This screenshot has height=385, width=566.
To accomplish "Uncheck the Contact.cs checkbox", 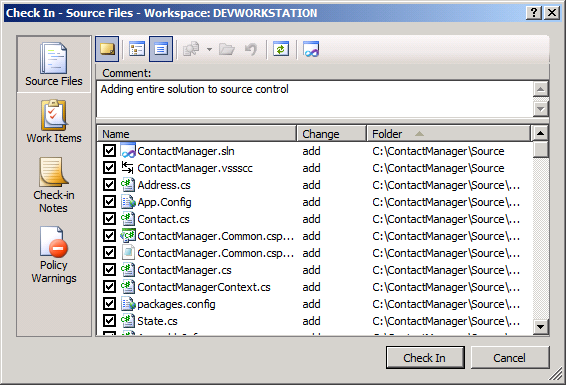I will click(x=109, y=219).
